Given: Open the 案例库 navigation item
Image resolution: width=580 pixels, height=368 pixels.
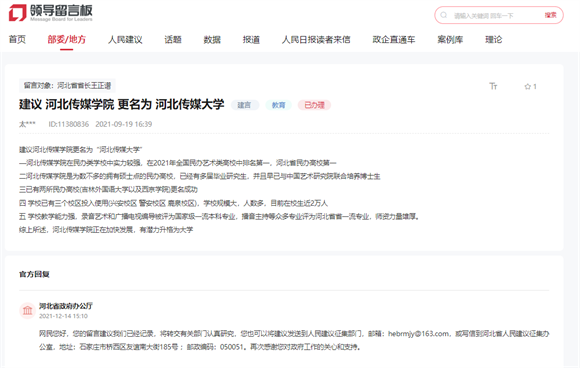Looking at the screenshot, I should pyautogui.click(x=450, y=39).
